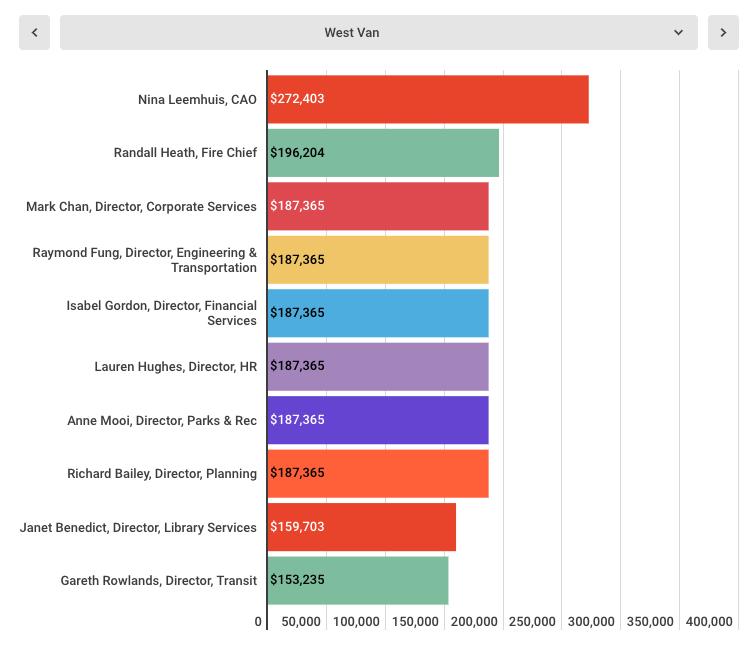This screenshot has height=649, width=752.
Task: Click the 400,000 axis tick label
Action: (709, 622)
